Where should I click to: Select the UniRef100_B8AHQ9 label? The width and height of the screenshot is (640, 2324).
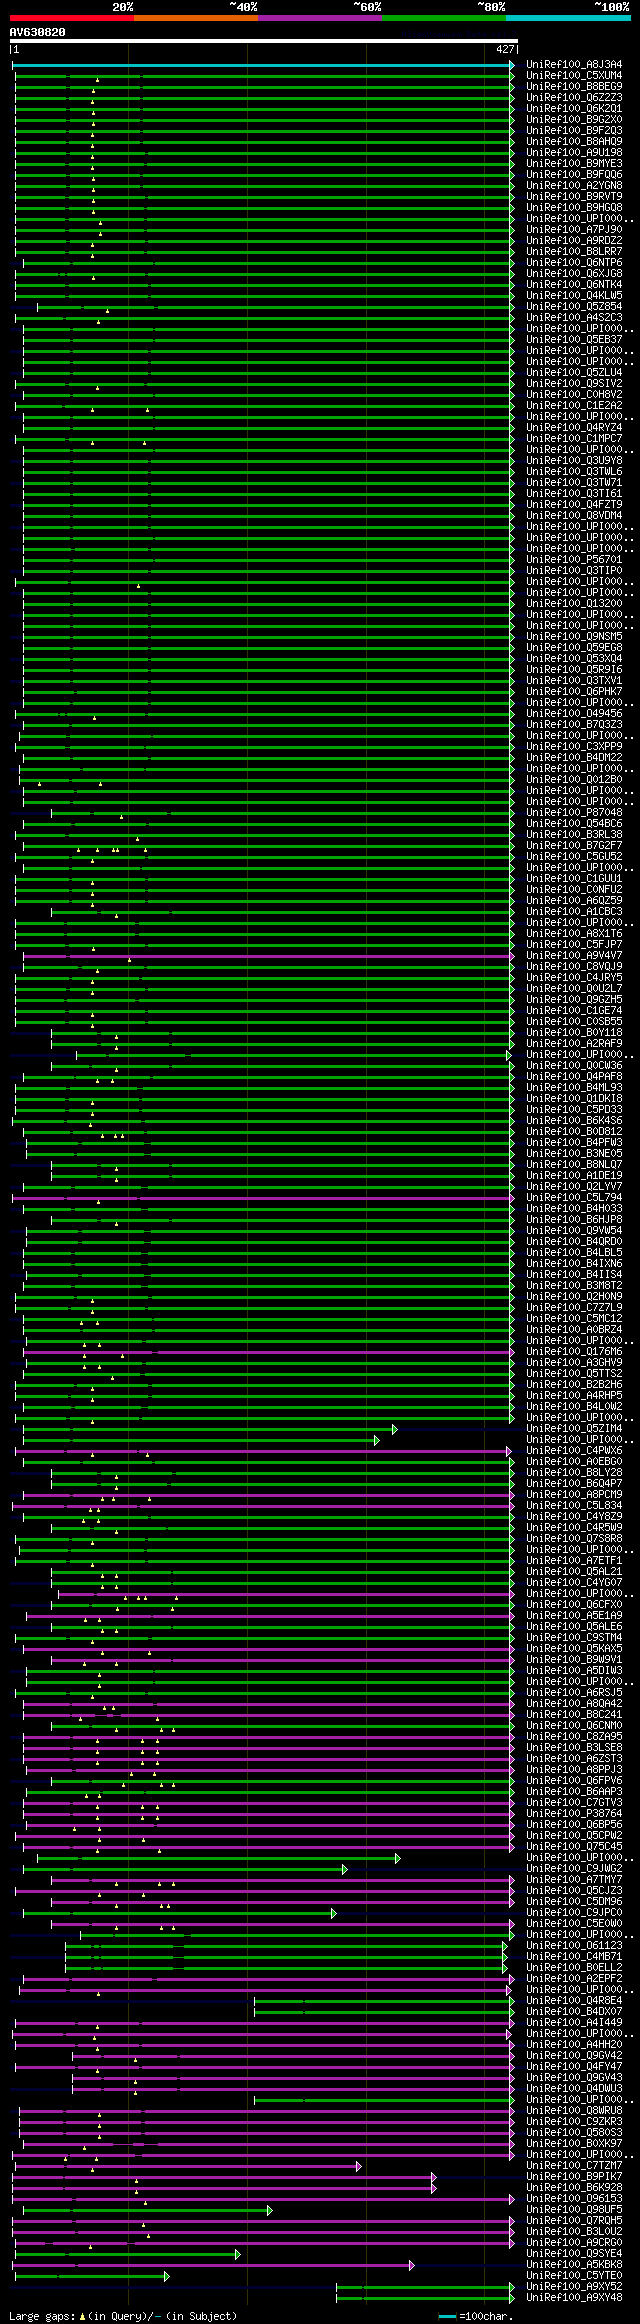pyautogui.click(x=574, y=142)
